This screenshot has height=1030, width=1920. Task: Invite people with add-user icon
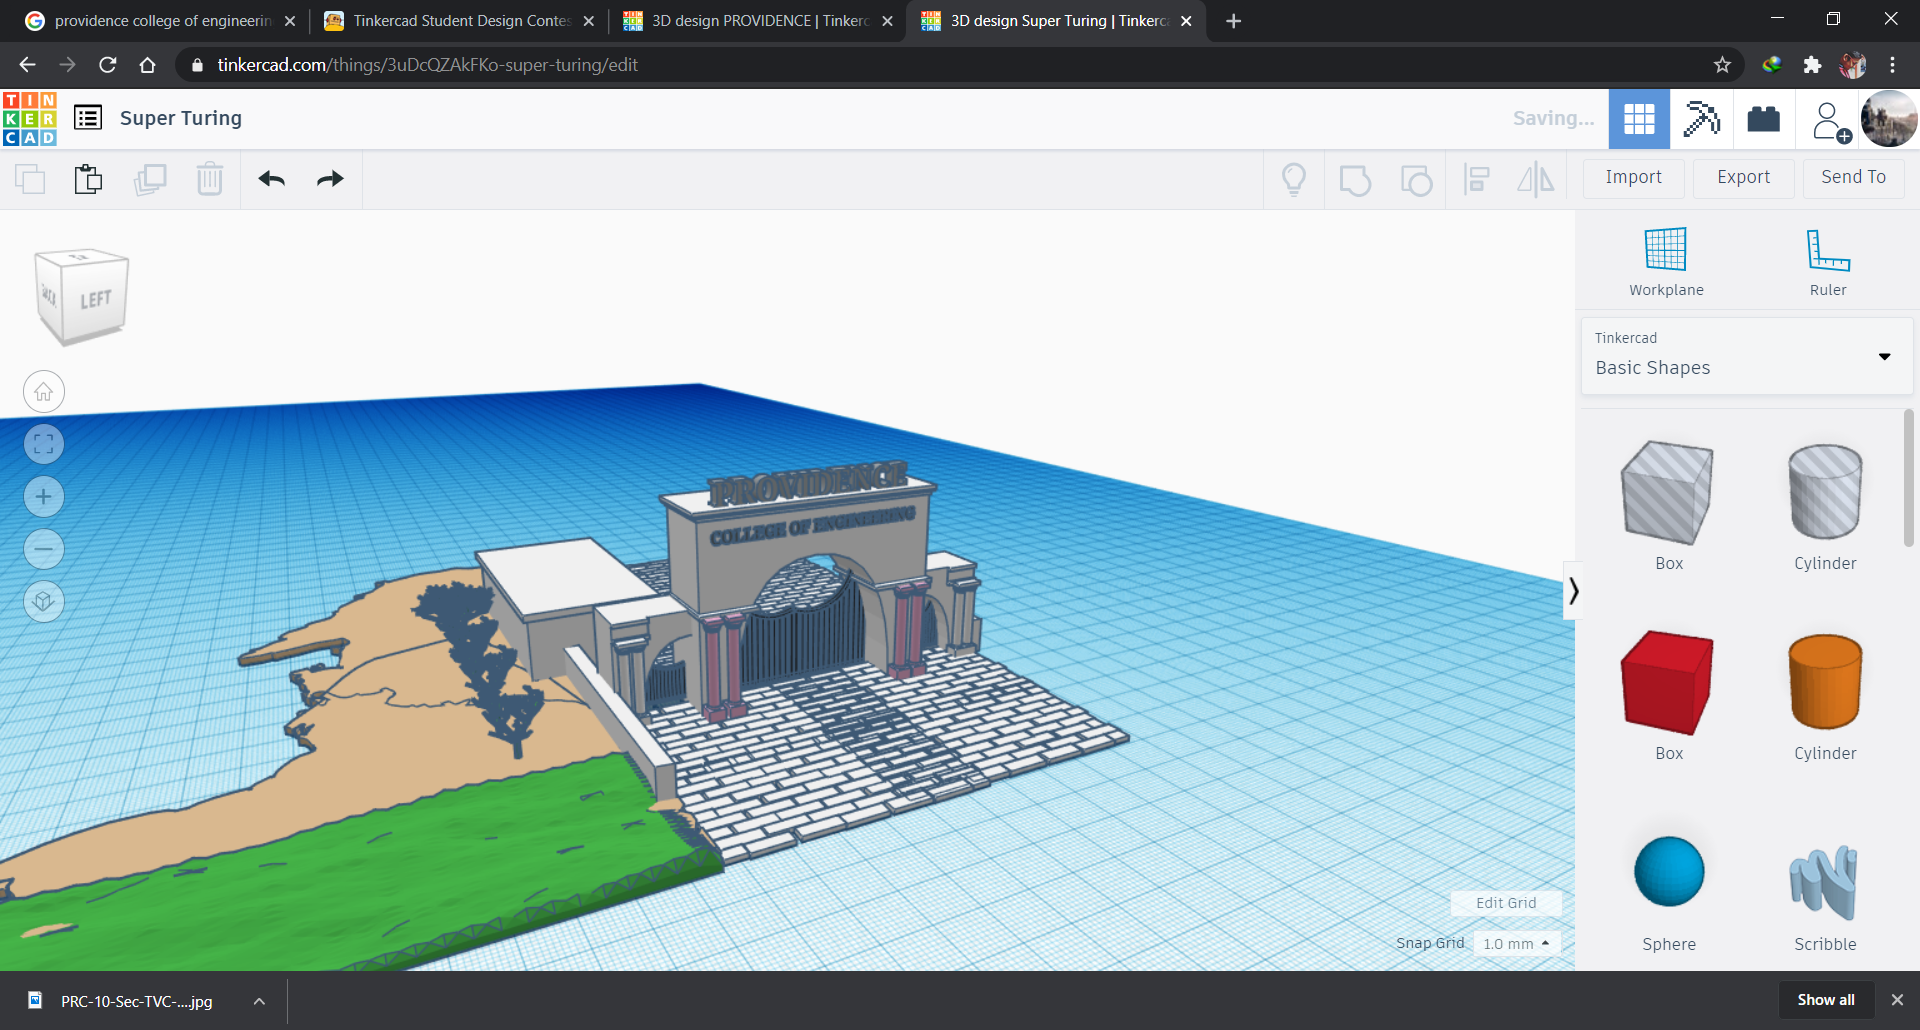[x=1830, y=121]
